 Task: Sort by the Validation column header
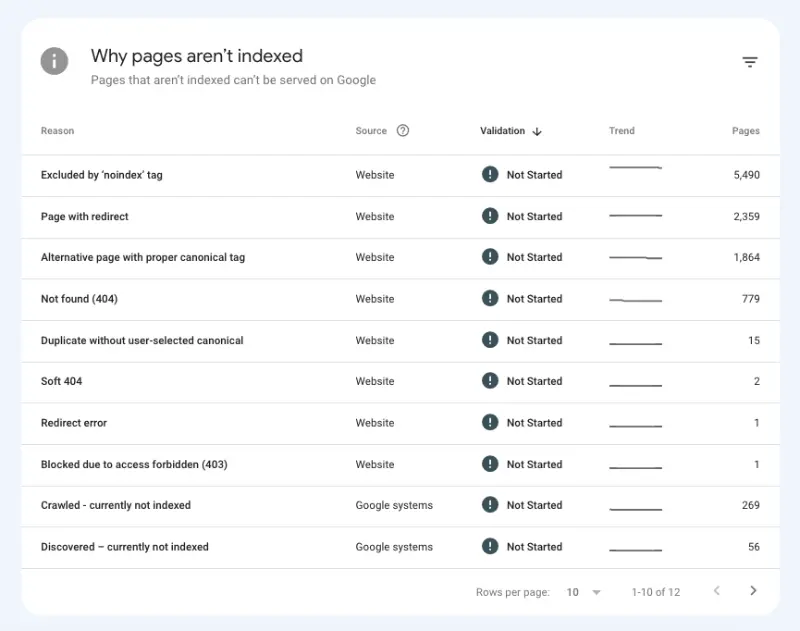[x=502, y=131]
